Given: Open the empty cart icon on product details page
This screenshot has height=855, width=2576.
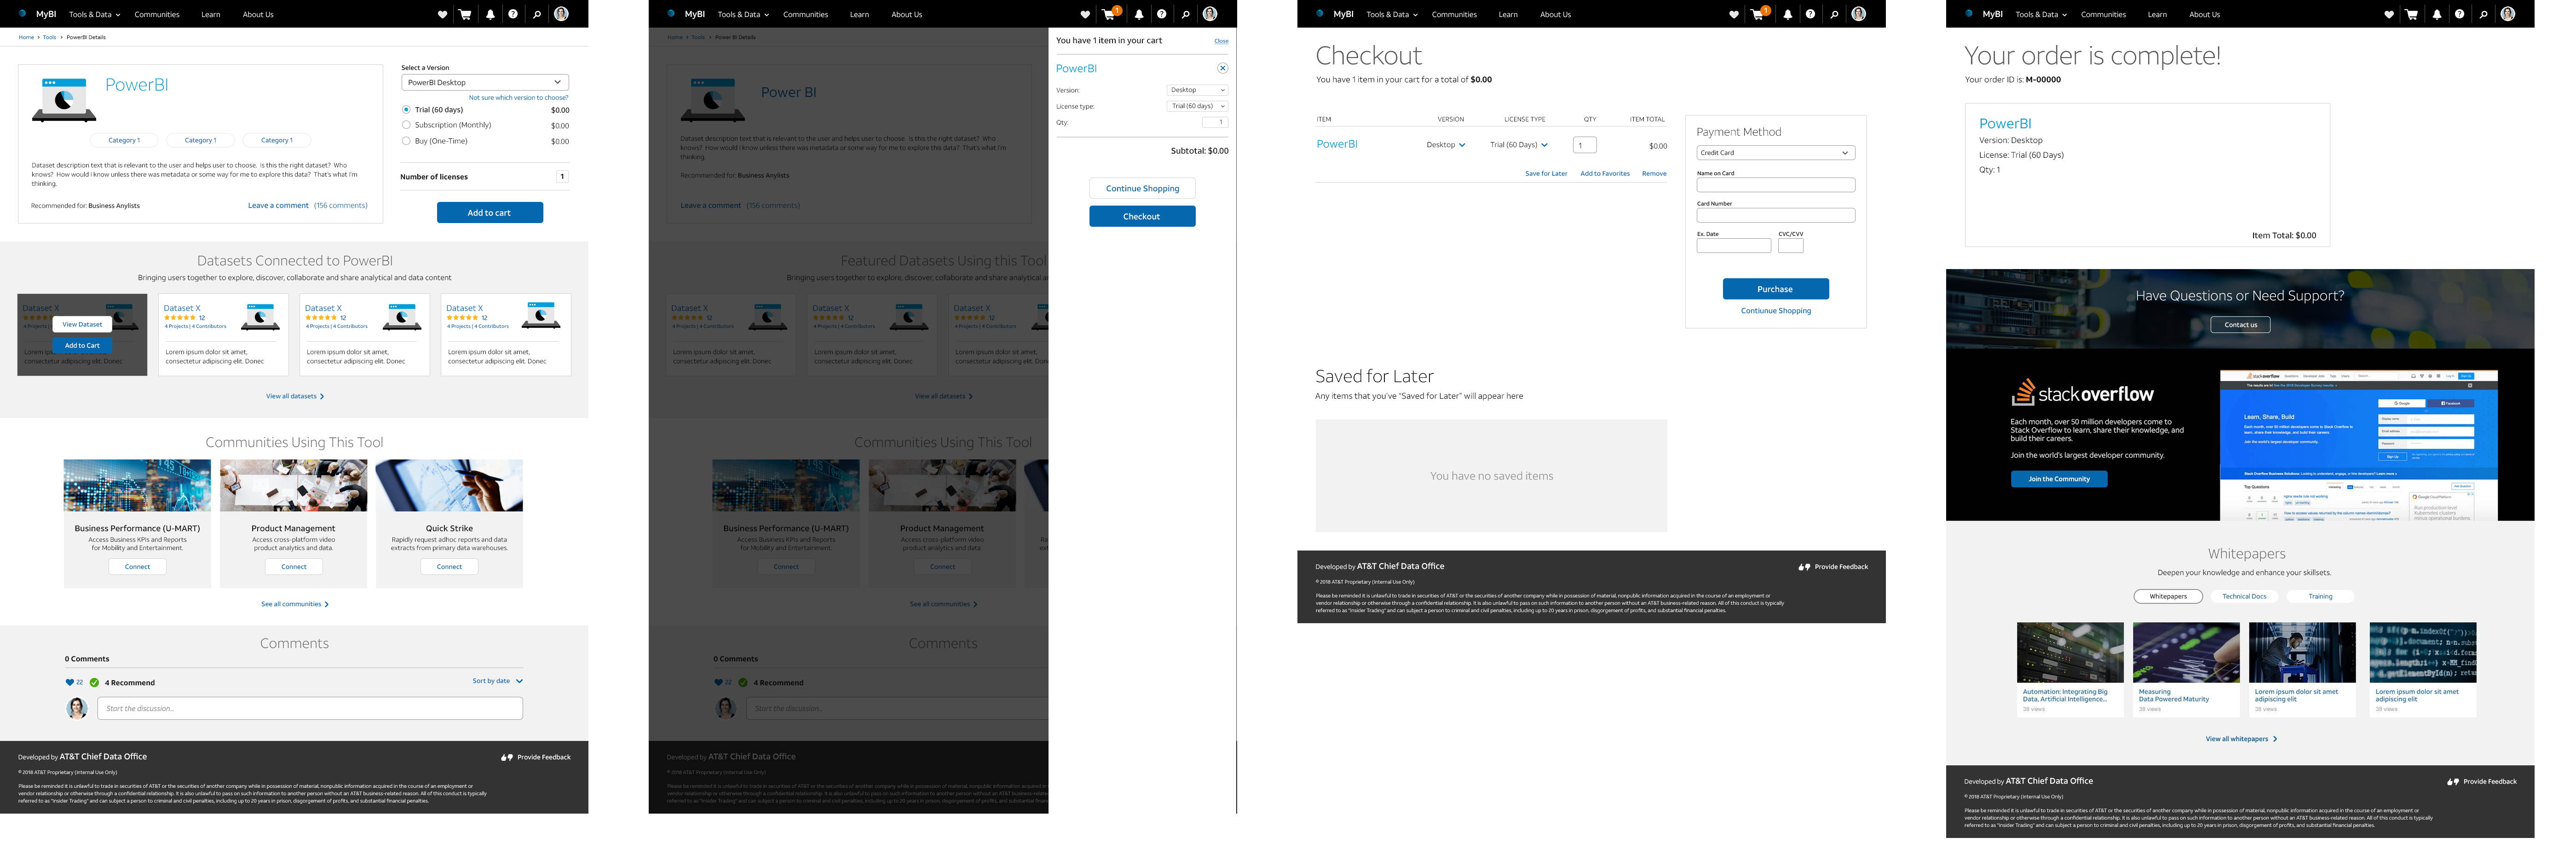Looking at the screenshot, I should pos(465,14).
